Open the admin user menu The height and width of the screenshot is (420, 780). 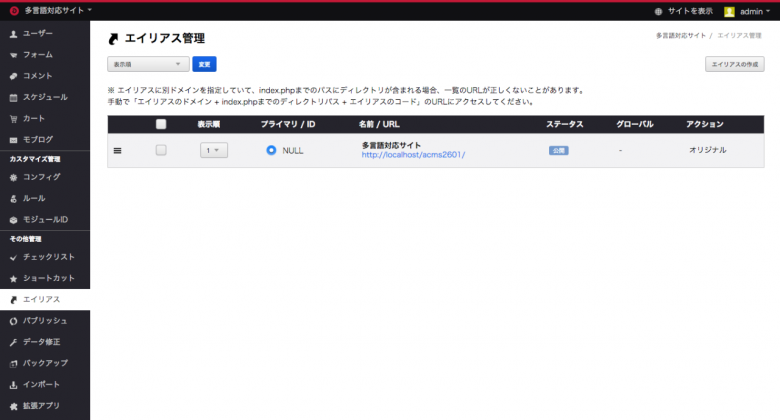[x=744, y=11]
